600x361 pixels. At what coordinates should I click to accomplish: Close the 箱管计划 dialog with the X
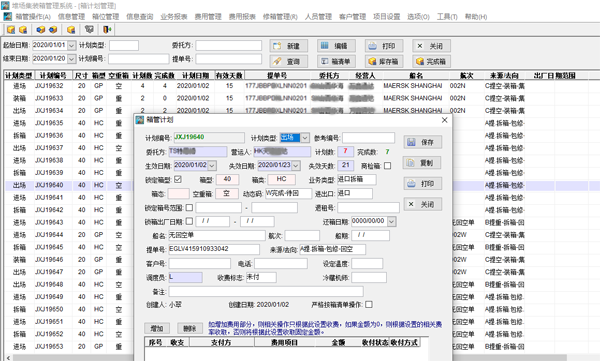pos(444,120)
